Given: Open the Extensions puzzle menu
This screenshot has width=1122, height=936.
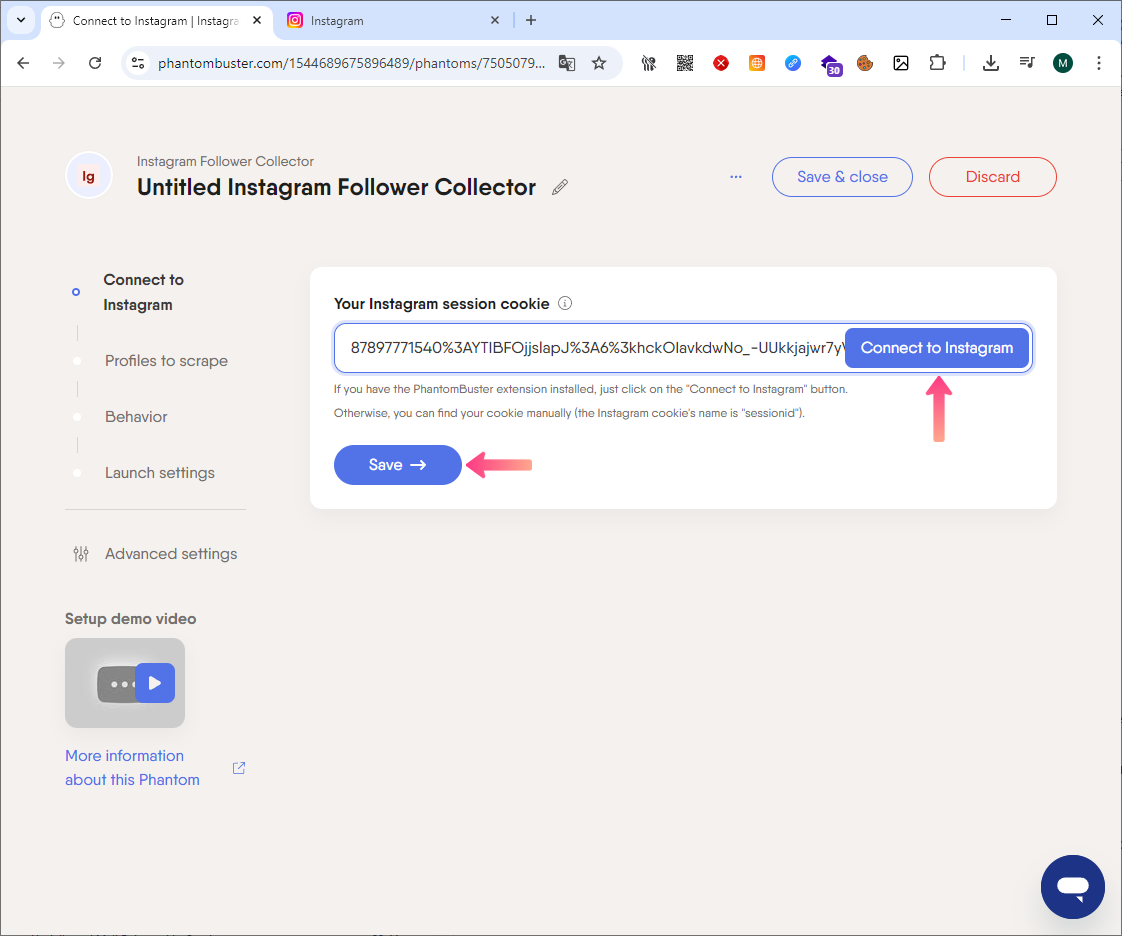Looking at the screenshot, I should [x=937, y=63].
